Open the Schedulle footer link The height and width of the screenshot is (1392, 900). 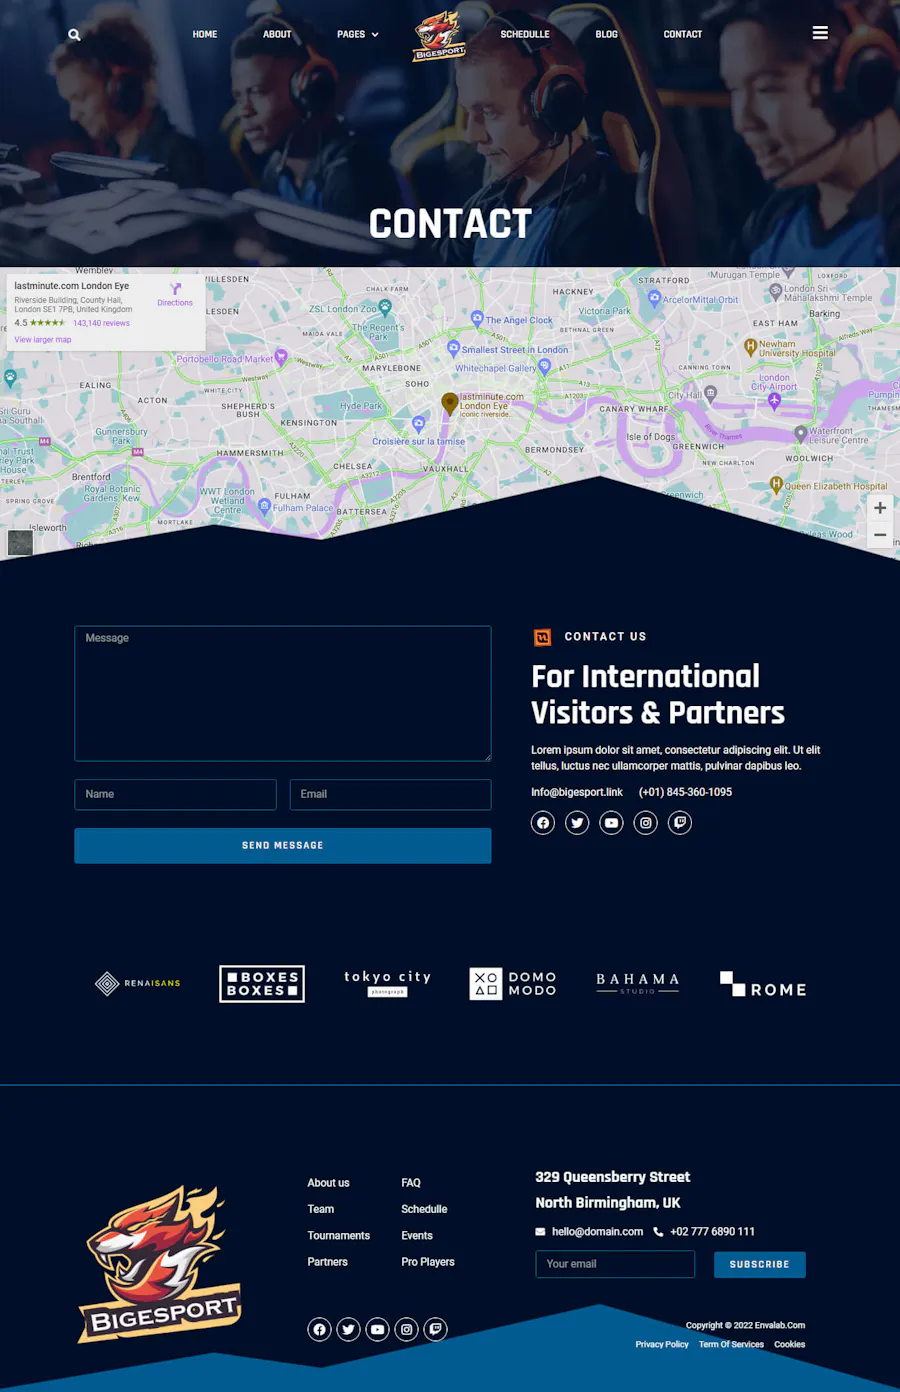click(x=424, y=1209)
